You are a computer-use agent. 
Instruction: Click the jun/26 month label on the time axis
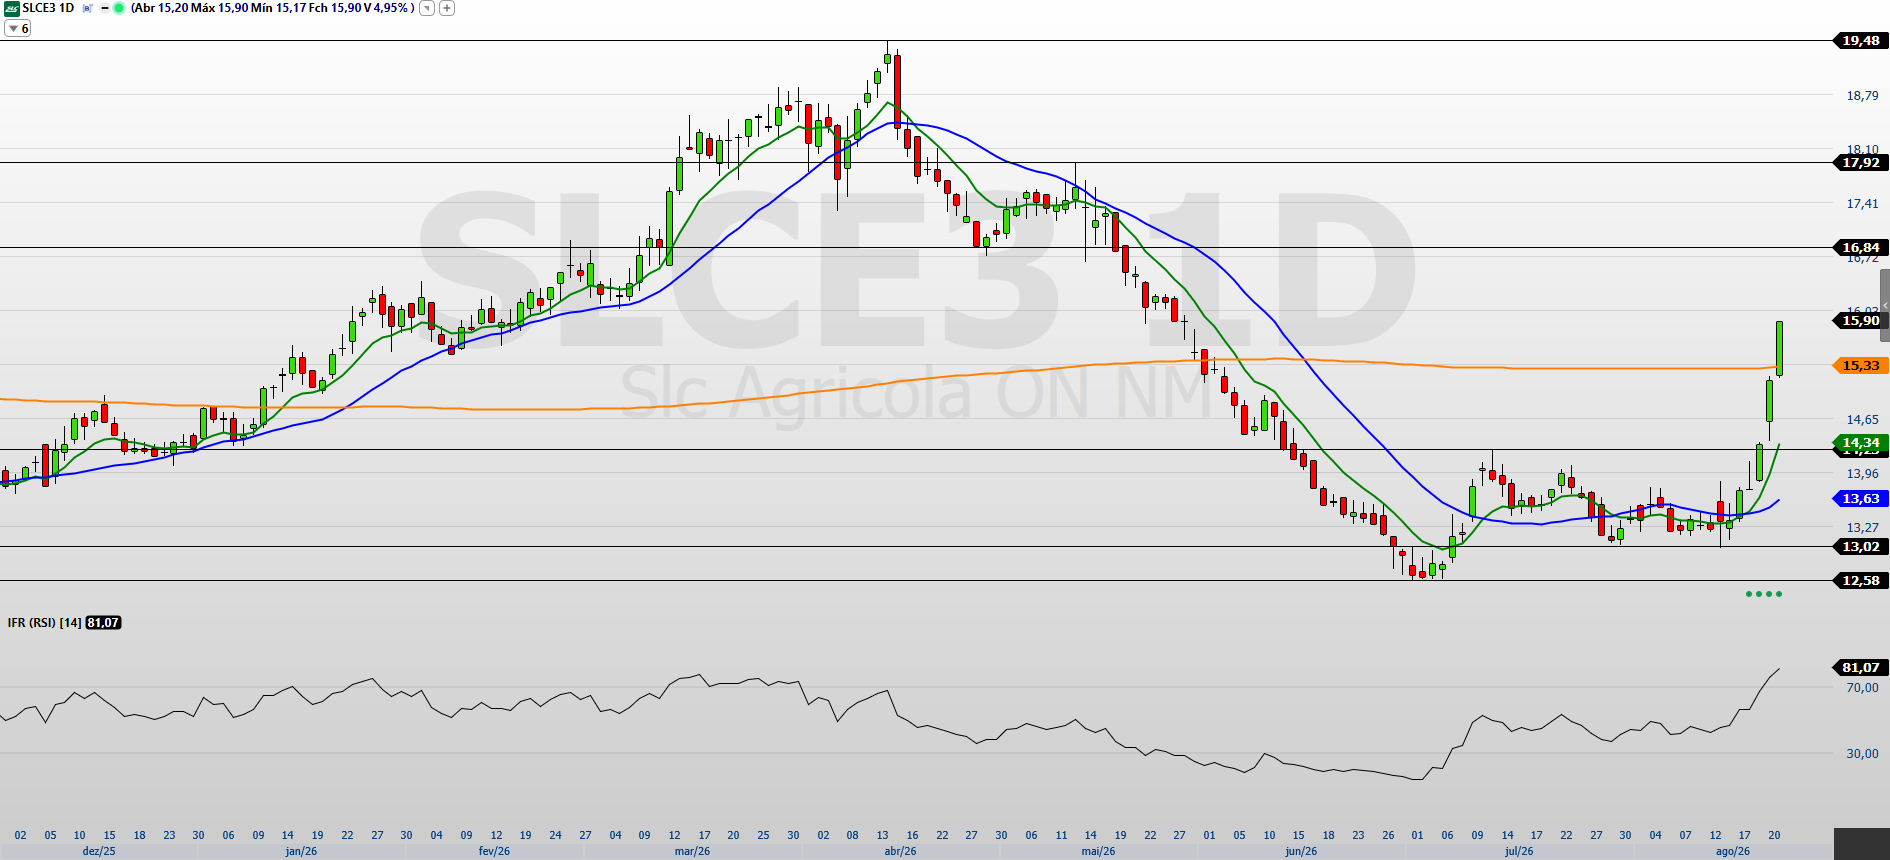pos(1301,852)
